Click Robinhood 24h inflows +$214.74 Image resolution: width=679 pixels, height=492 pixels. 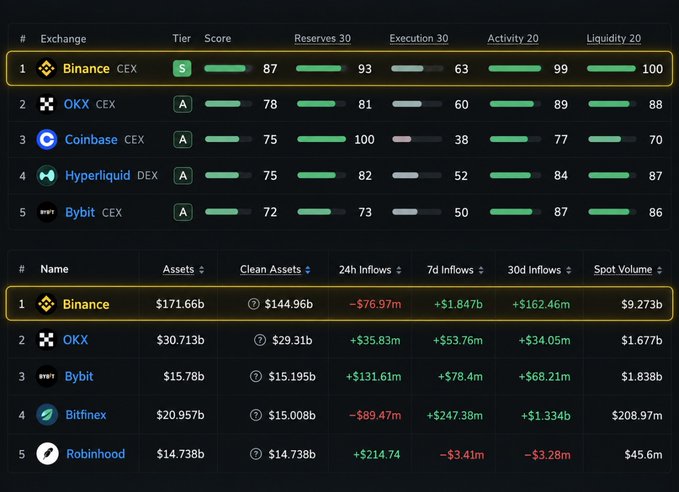pos(376,454)
